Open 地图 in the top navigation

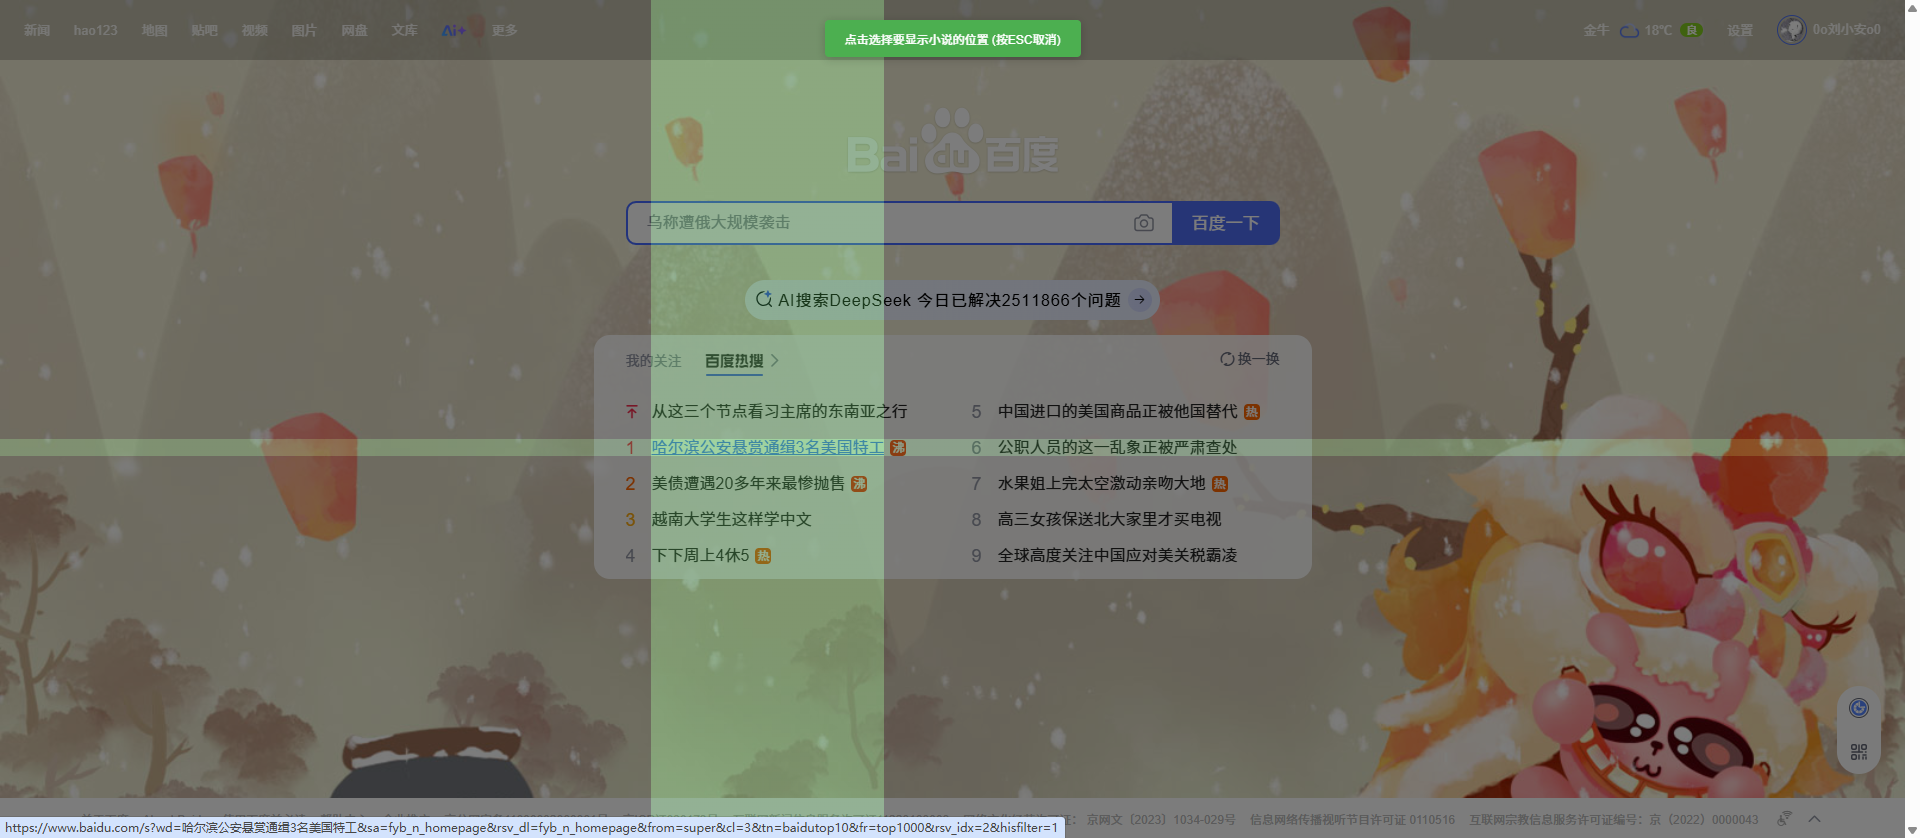pyautogui.click(x=154, y=30)
